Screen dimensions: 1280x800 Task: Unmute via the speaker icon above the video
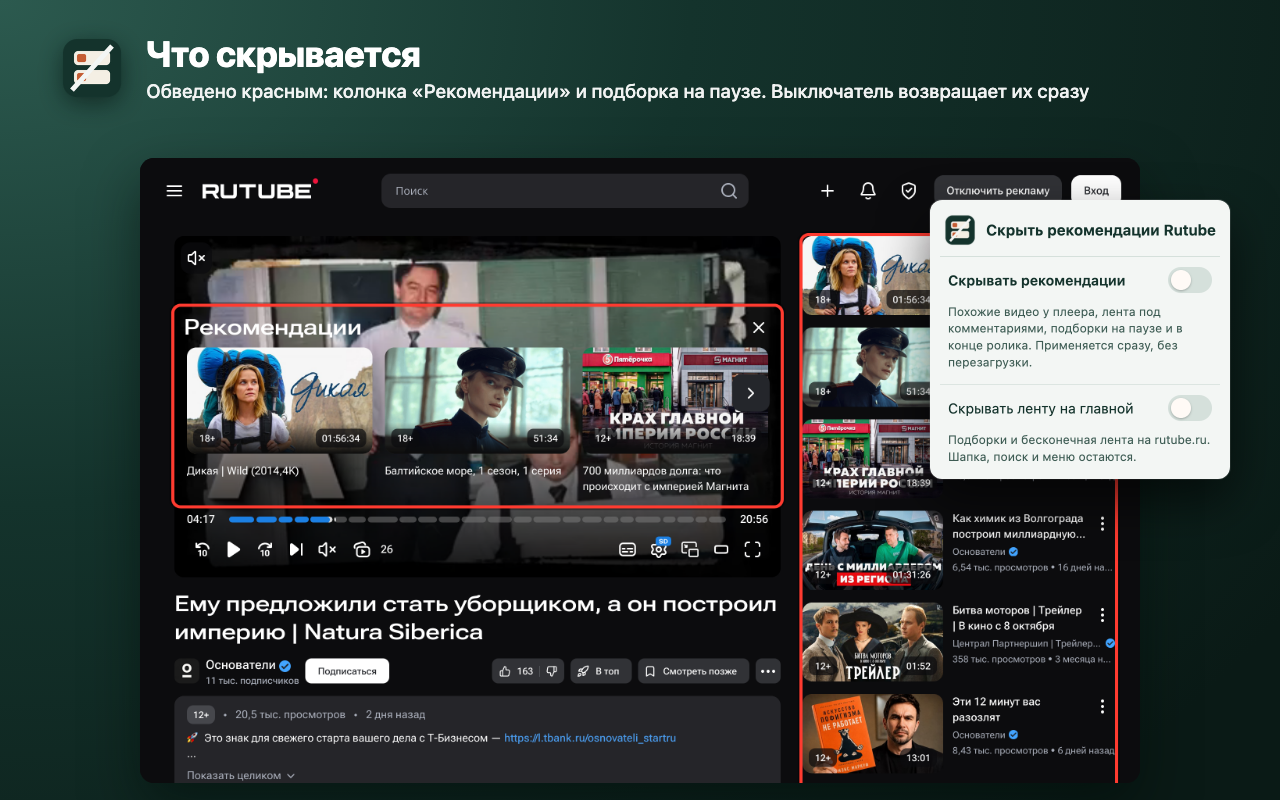tap(196, 258)
